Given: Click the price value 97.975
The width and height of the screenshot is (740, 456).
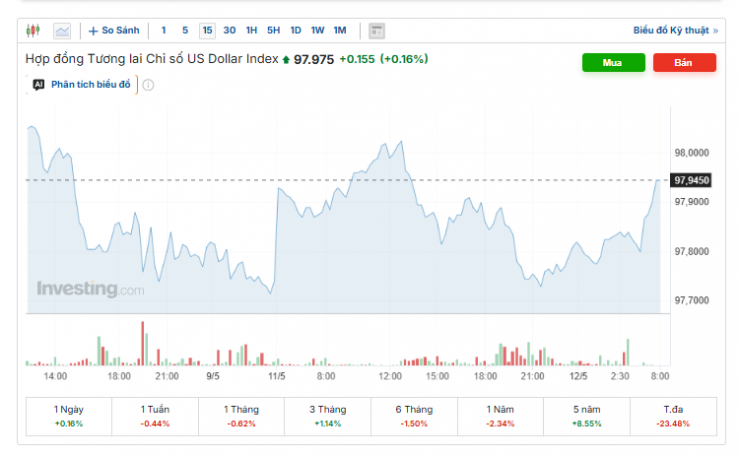Looking at the screenshot, I should pos(313,59).
